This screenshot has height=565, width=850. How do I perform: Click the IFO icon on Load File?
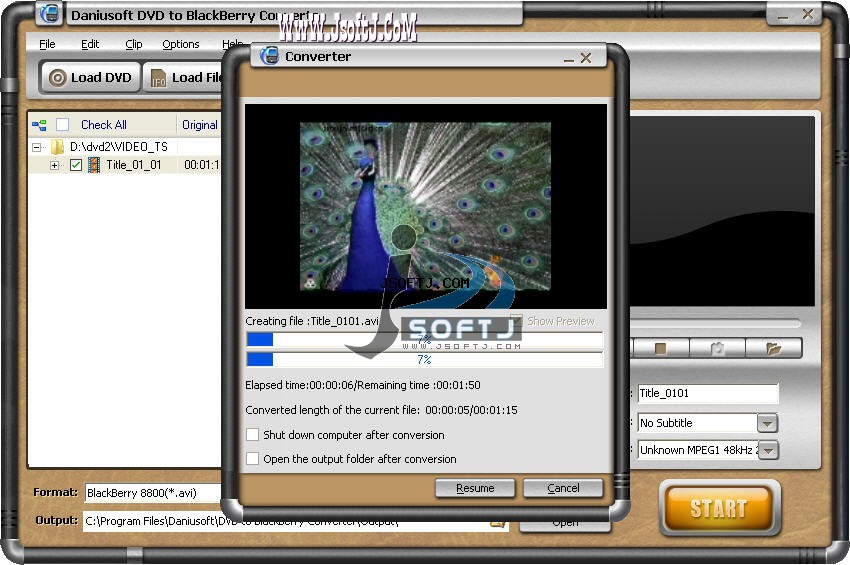click(158, 78)
